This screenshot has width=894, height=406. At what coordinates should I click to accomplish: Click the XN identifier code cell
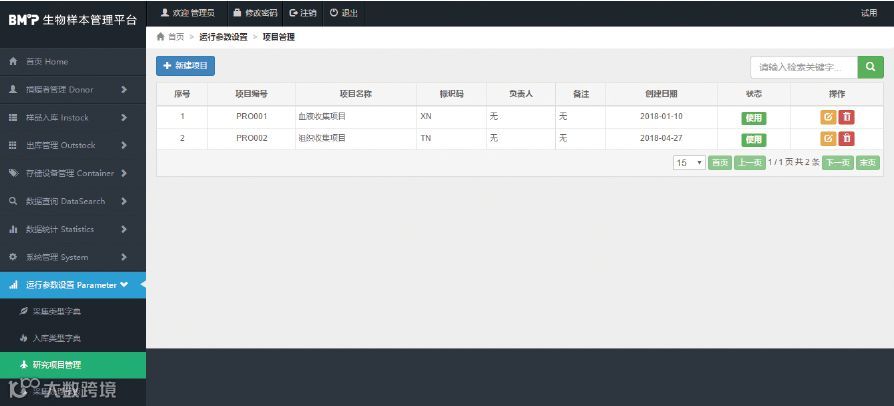point(452,116)
